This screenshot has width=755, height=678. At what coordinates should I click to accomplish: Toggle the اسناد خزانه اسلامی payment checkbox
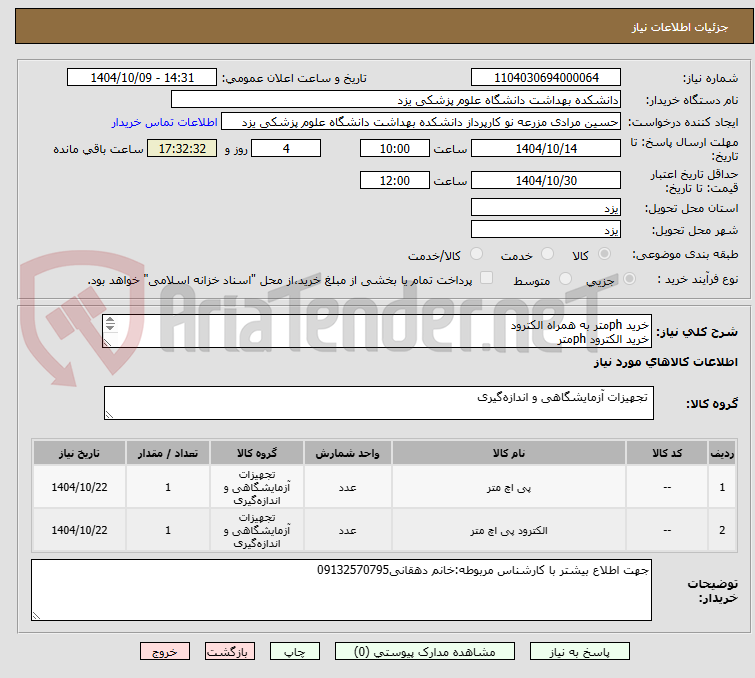pyautogui.click(x=487, y=277)
